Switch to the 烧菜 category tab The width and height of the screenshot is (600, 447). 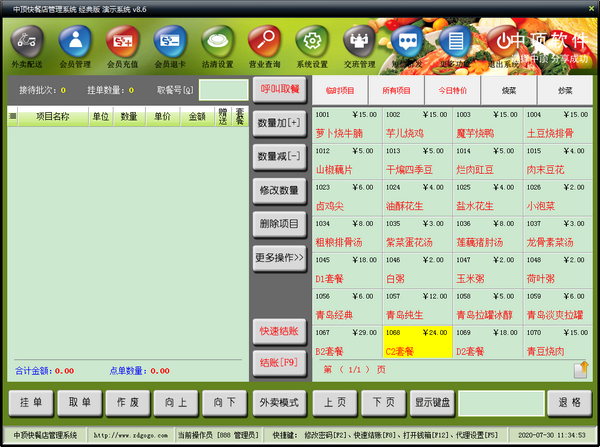(x=509, y=91)
